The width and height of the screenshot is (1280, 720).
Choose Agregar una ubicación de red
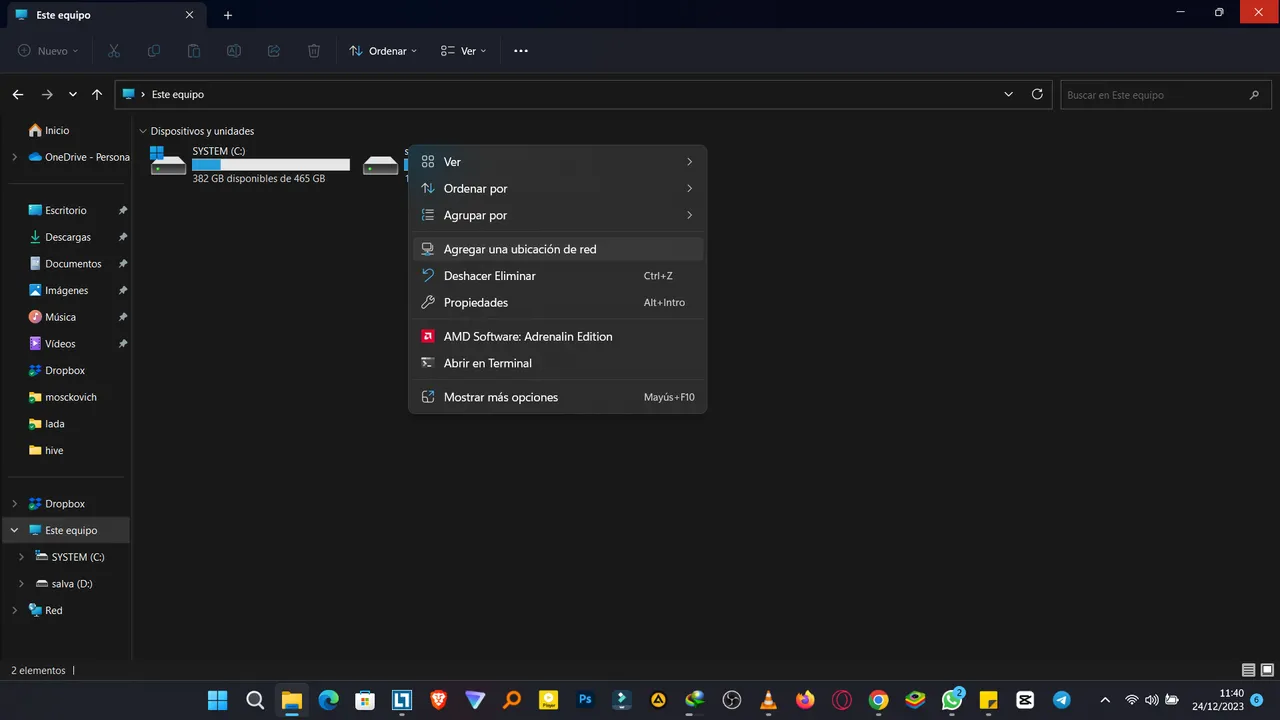click(x=558, y=249)
